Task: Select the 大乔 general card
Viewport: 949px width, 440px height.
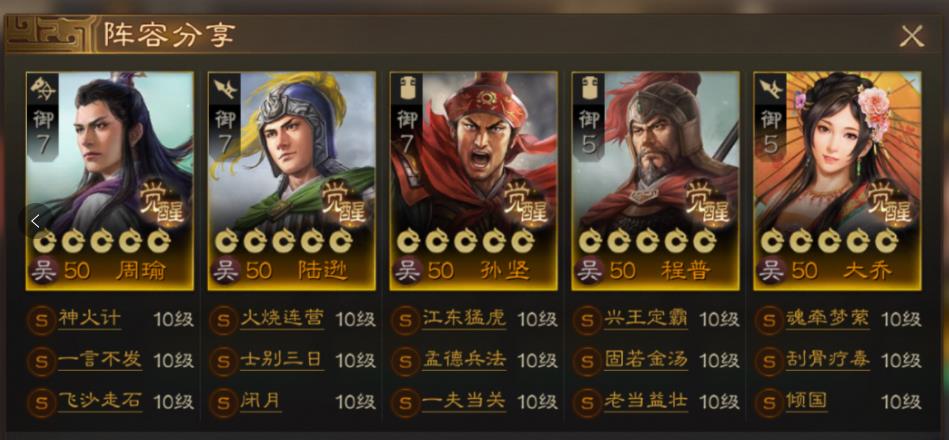Action: pyautogui.click(x=837, y=181)
